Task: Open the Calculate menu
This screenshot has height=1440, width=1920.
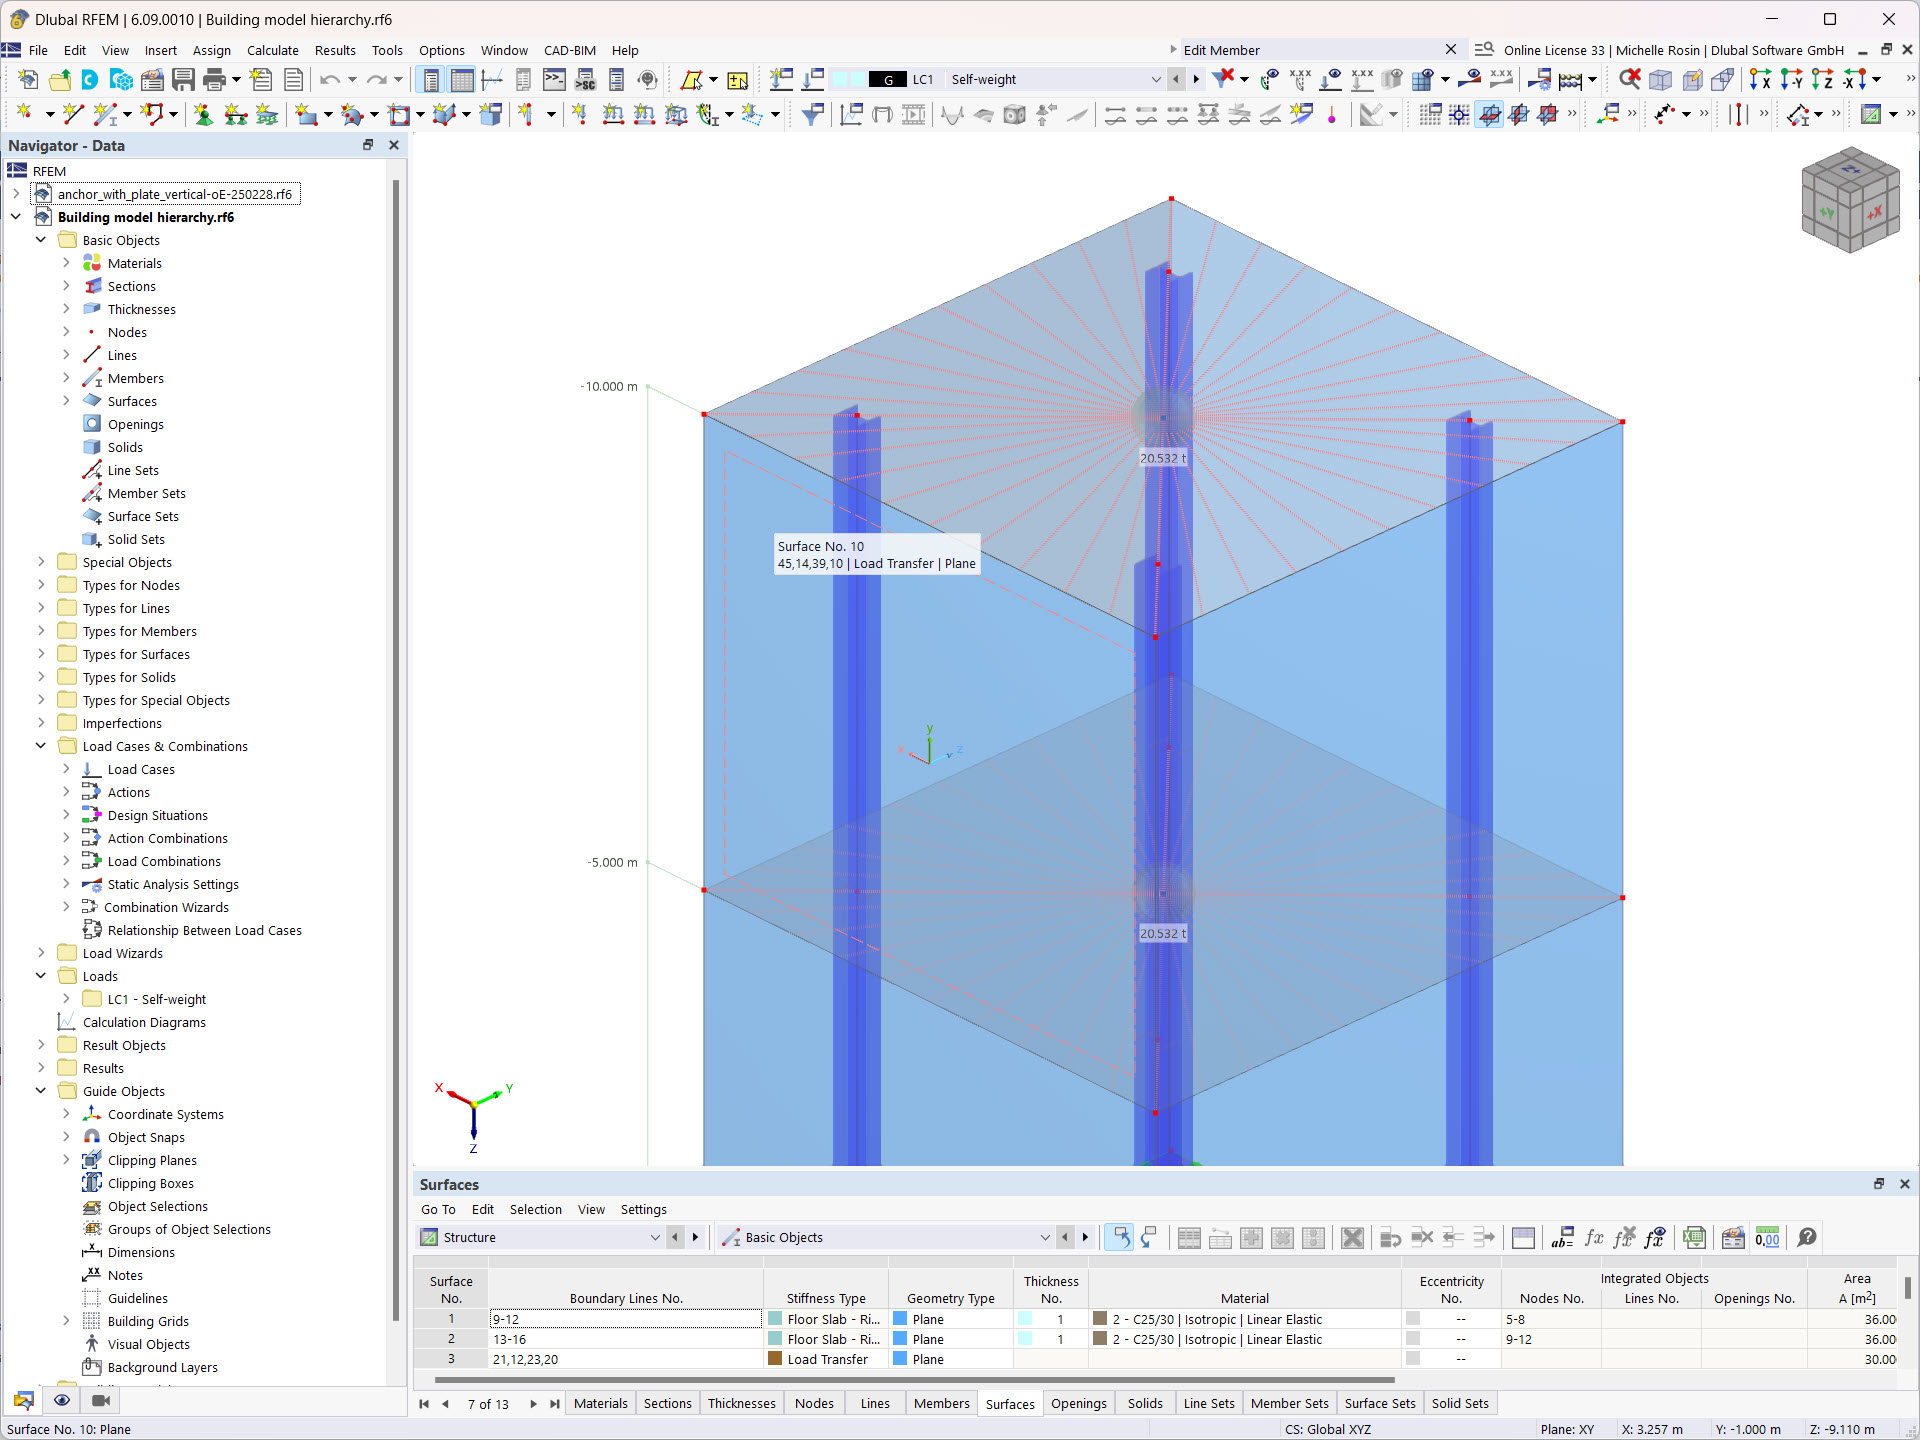Action: click(273, 50)
